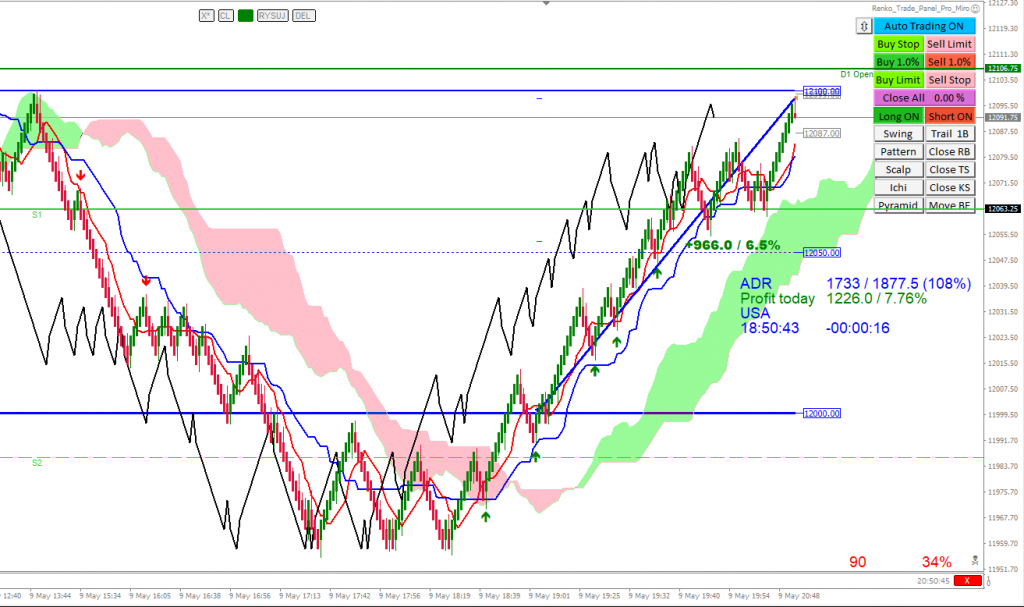
Task: Click the up-down arrow panel collapse icon
Action: coord(863,26)
